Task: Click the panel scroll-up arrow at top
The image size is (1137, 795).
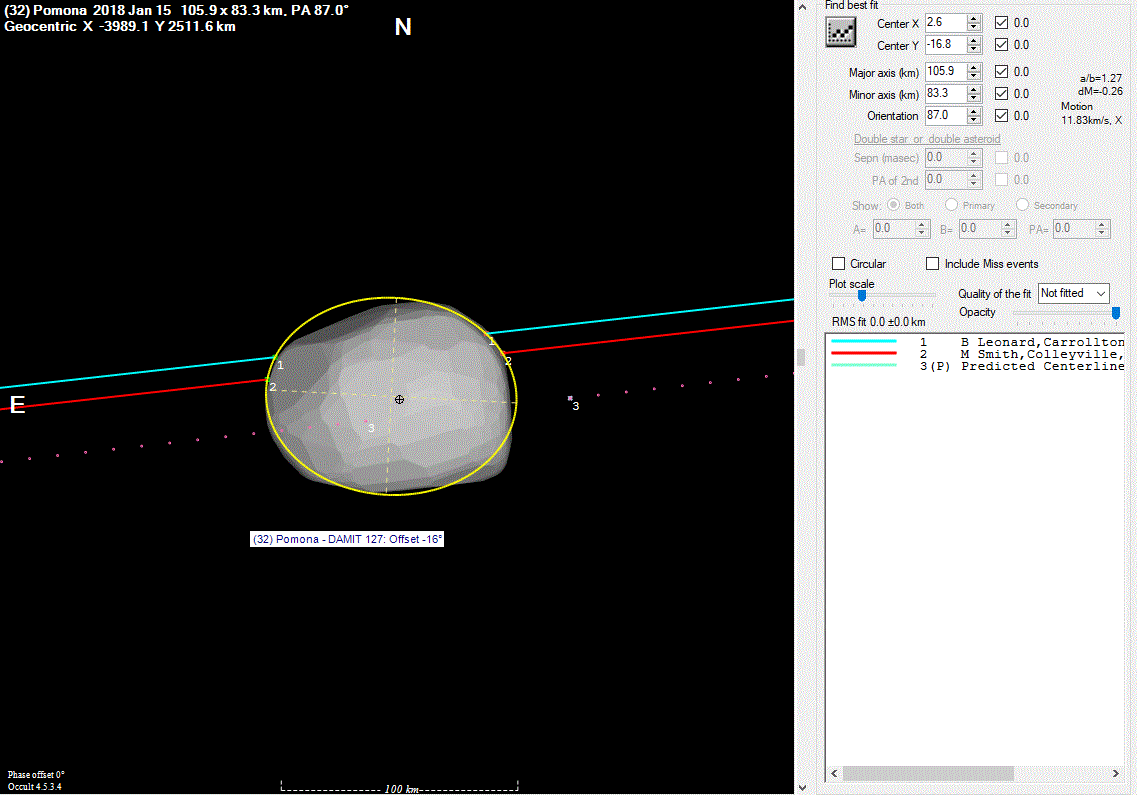Action: pyautogui.click(x=801, y=8)
